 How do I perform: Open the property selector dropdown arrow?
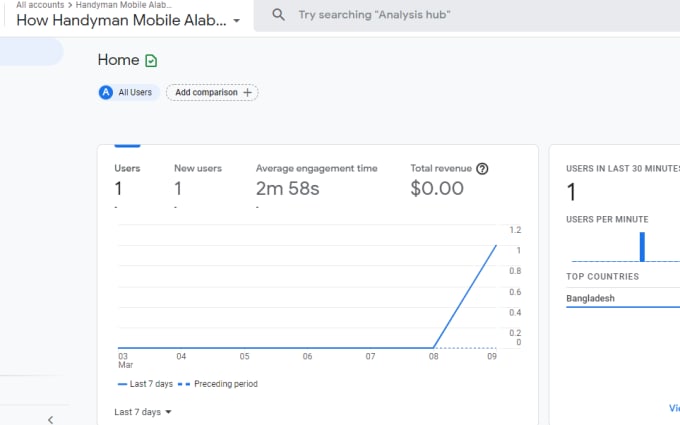[236, 20]
